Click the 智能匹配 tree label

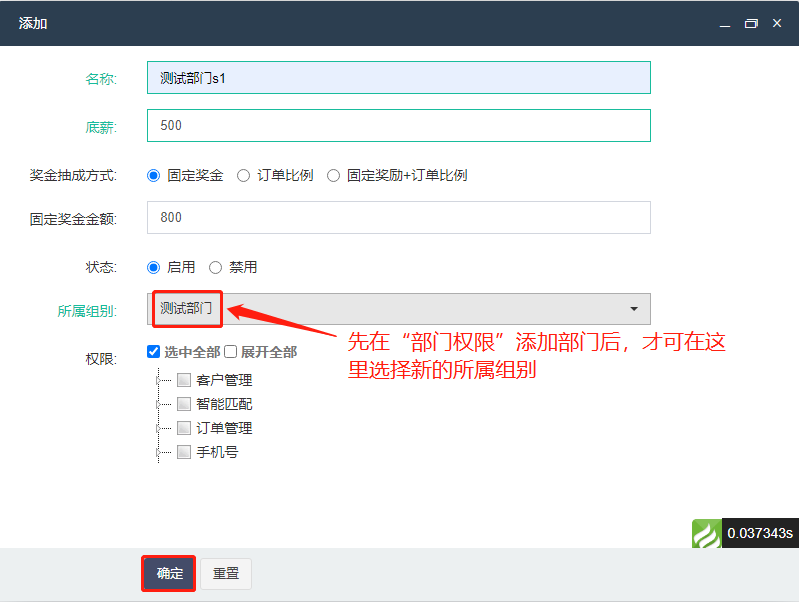224,404
